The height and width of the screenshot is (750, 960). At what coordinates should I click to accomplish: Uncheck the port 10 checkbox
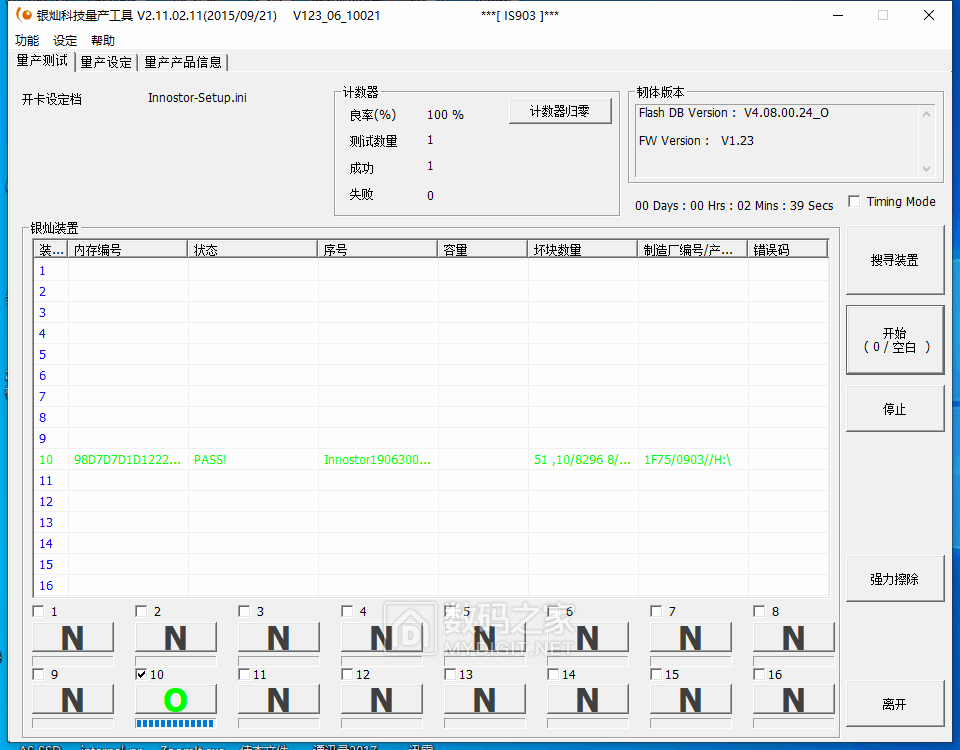click(x=142, y=675)
